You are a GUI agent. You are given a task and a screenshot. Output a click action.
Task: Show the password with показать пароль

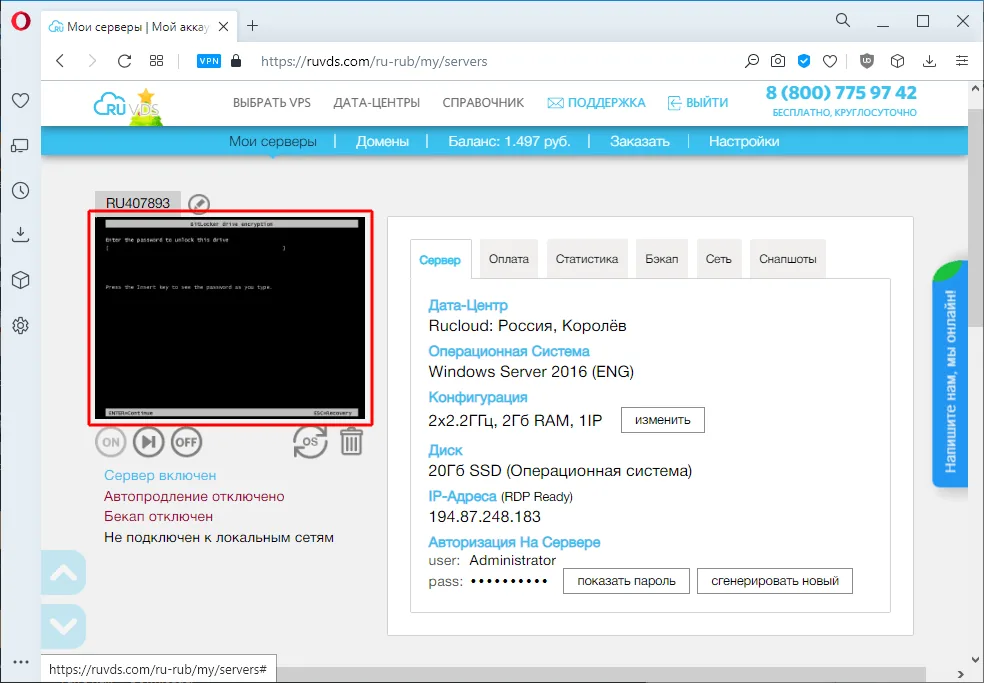tap(626, 580)
